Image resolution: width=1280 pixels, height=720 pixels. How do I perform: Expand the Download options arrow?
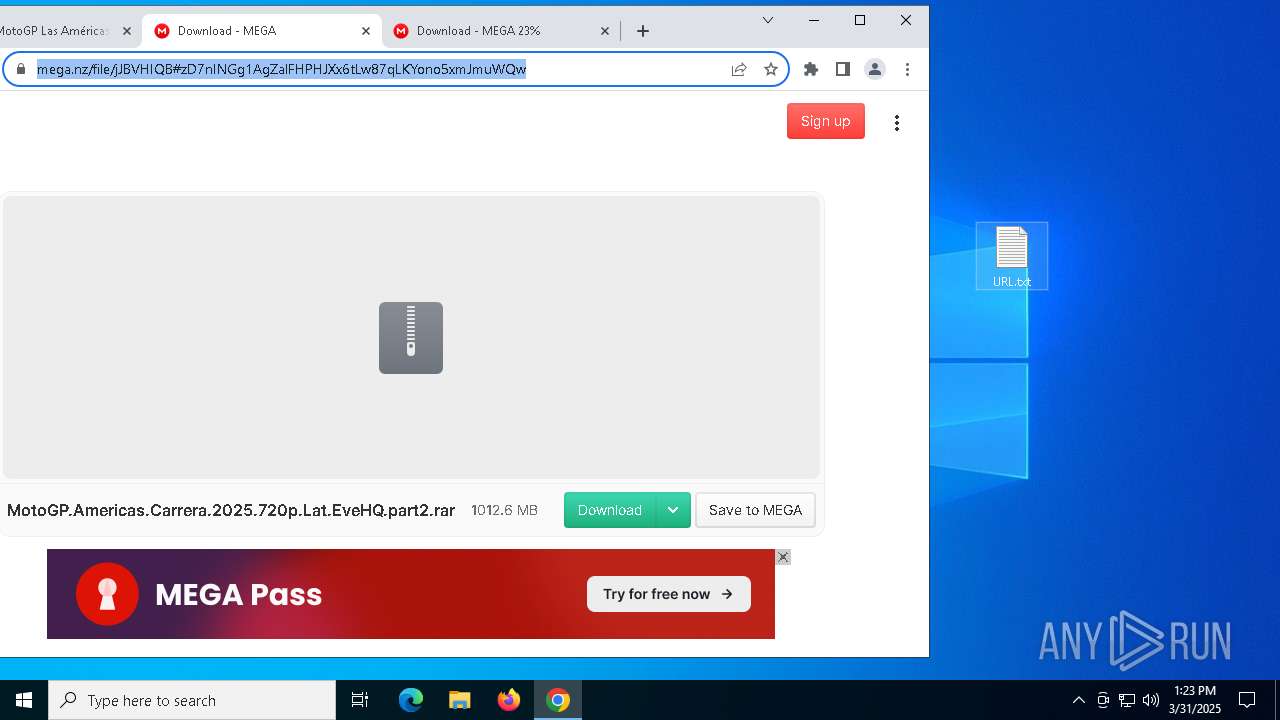[x=673, y=510]
